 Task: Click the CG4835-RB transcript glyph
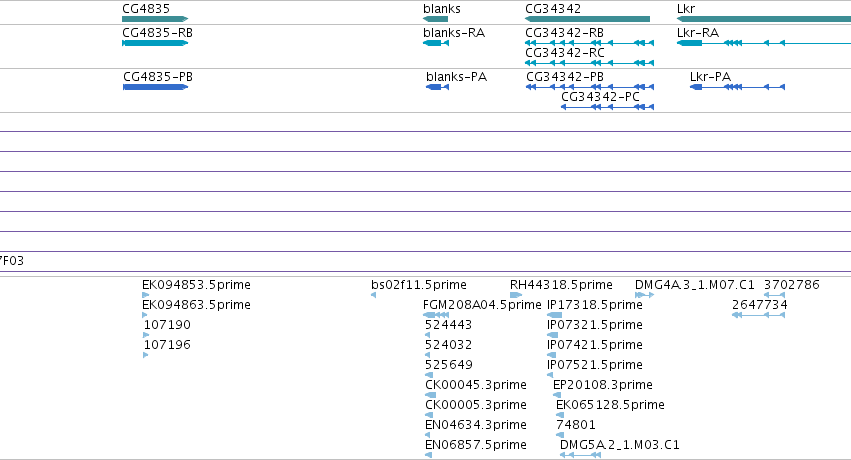155,43
